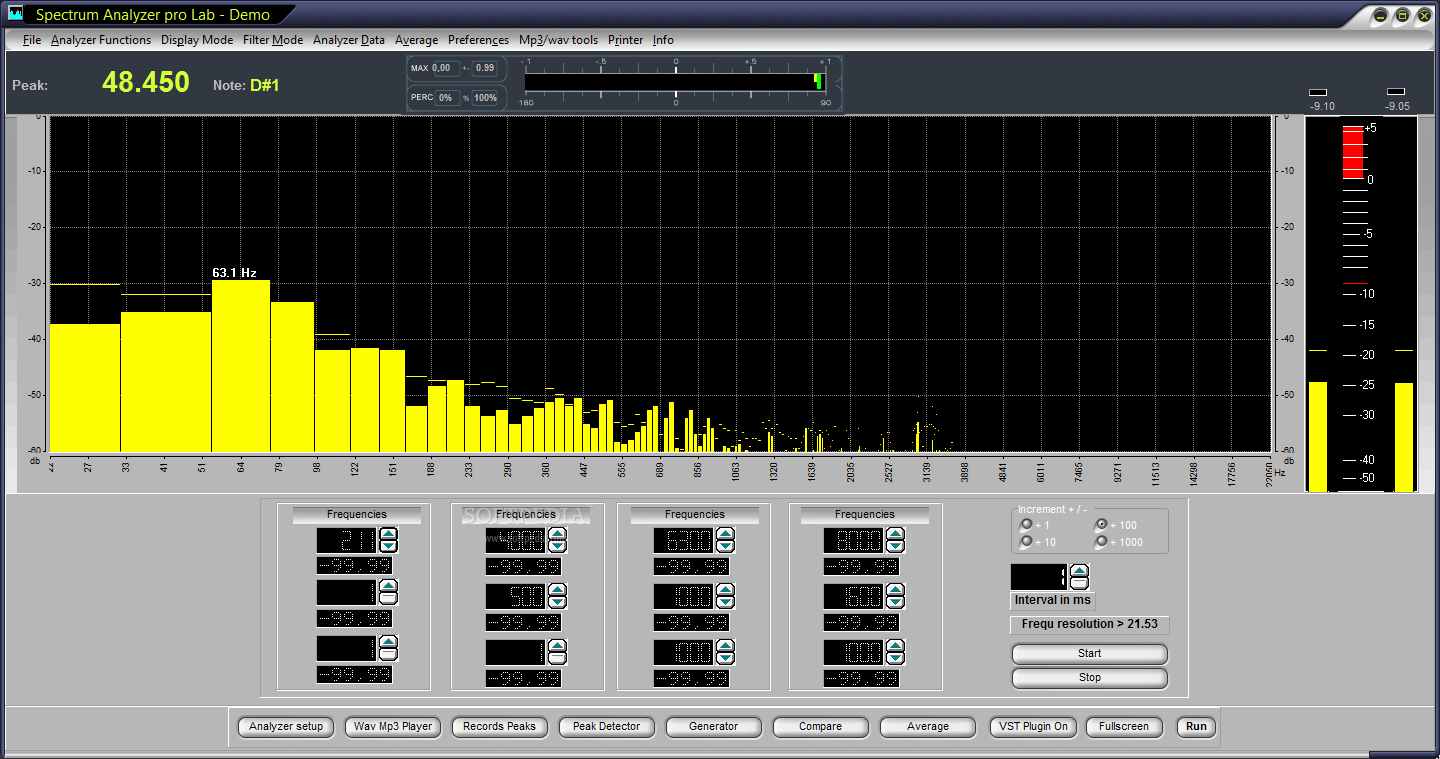Image resolution: width=1440 pixels, height=759 pixels.
Task: Click the 8000 frequency display field
Action: pos(854,541)
